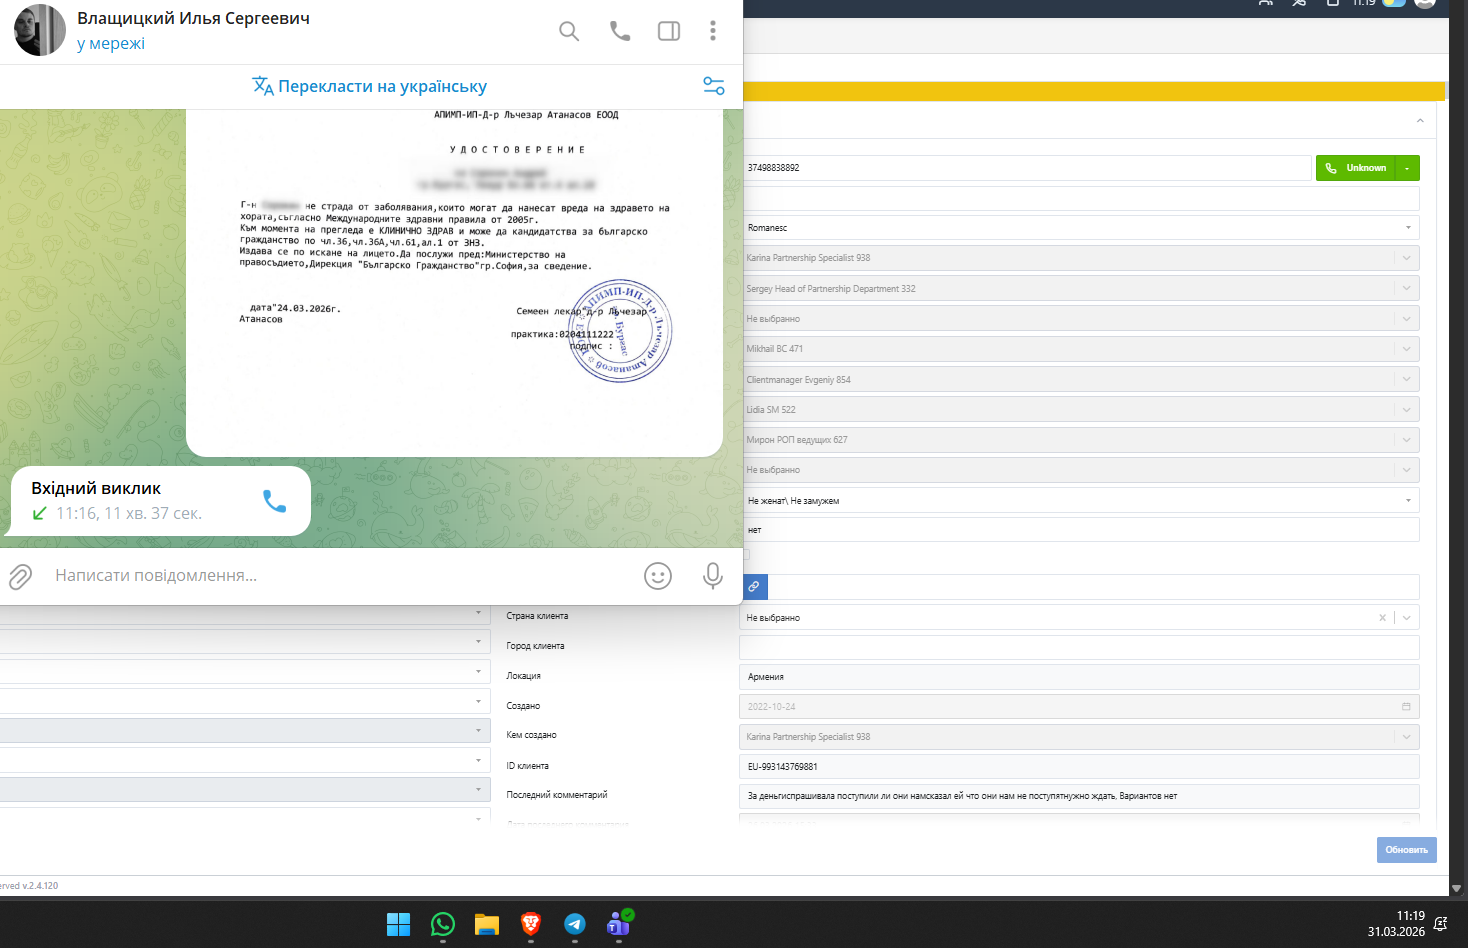Click the Страна клиента label
The height and width of the screenshot is (948, 1468).
click(537, 616)
